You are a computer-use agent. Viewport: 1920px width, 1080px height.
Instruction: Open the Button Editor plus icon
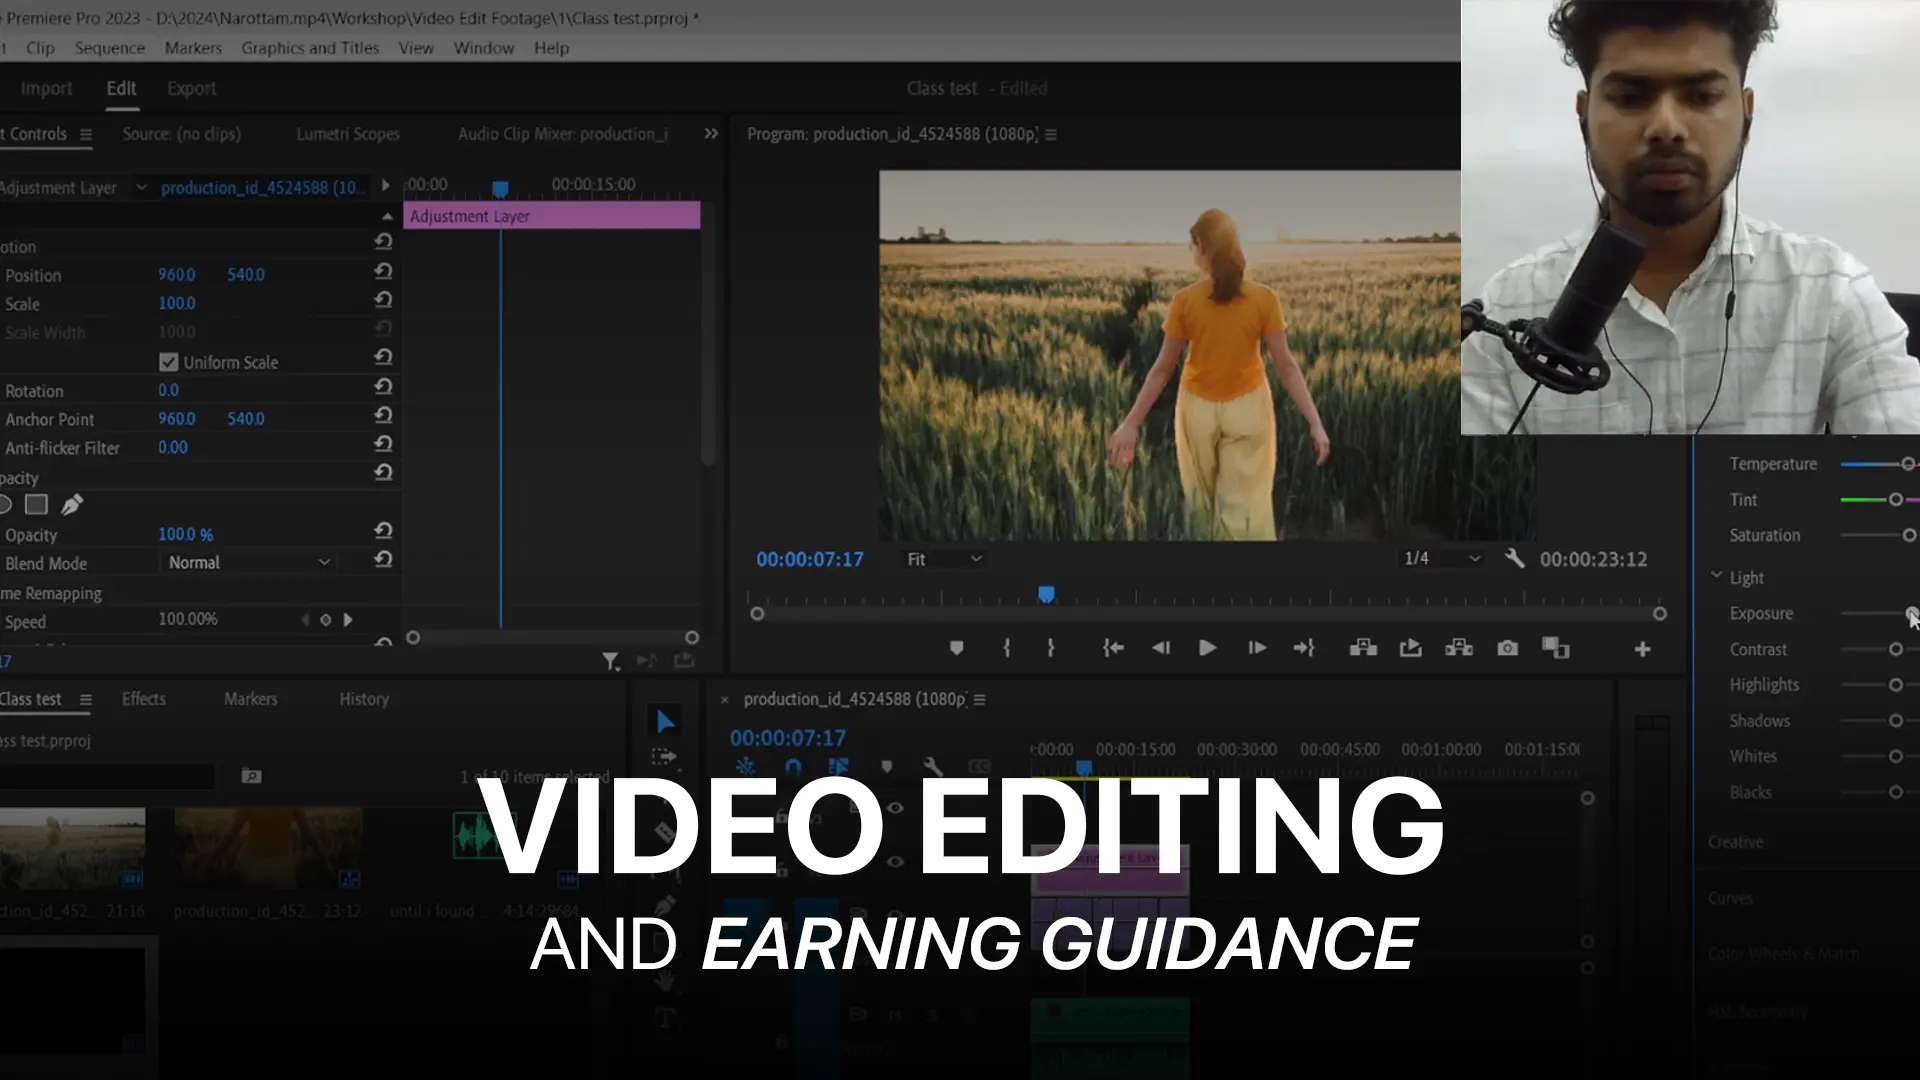(1642, 650)
